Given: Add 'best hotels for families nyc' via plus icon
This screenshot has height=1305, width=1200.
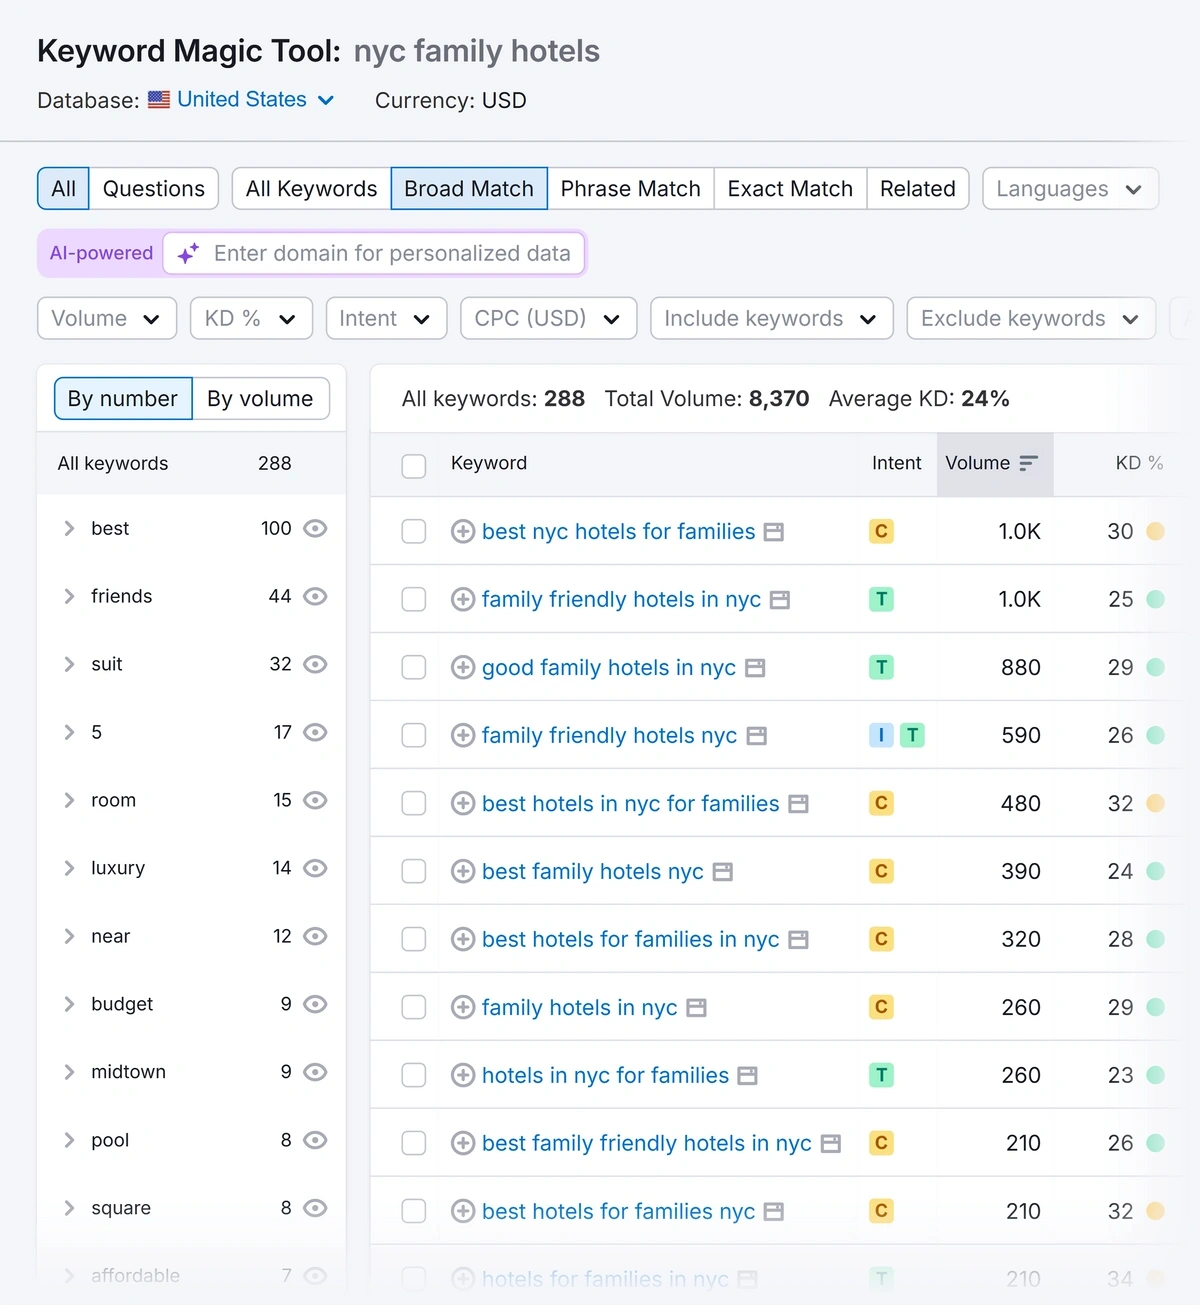Looking at the screenshot, I should [462, 1212].
